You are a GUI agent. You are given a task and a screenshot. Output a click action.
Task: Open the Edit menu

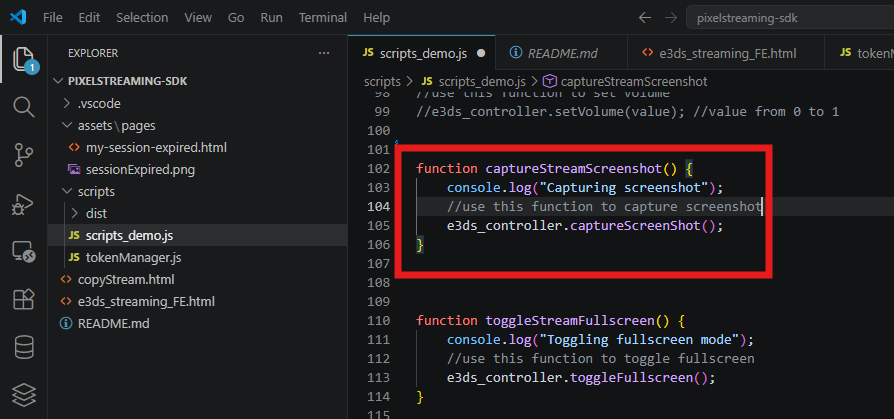point(89,18)
